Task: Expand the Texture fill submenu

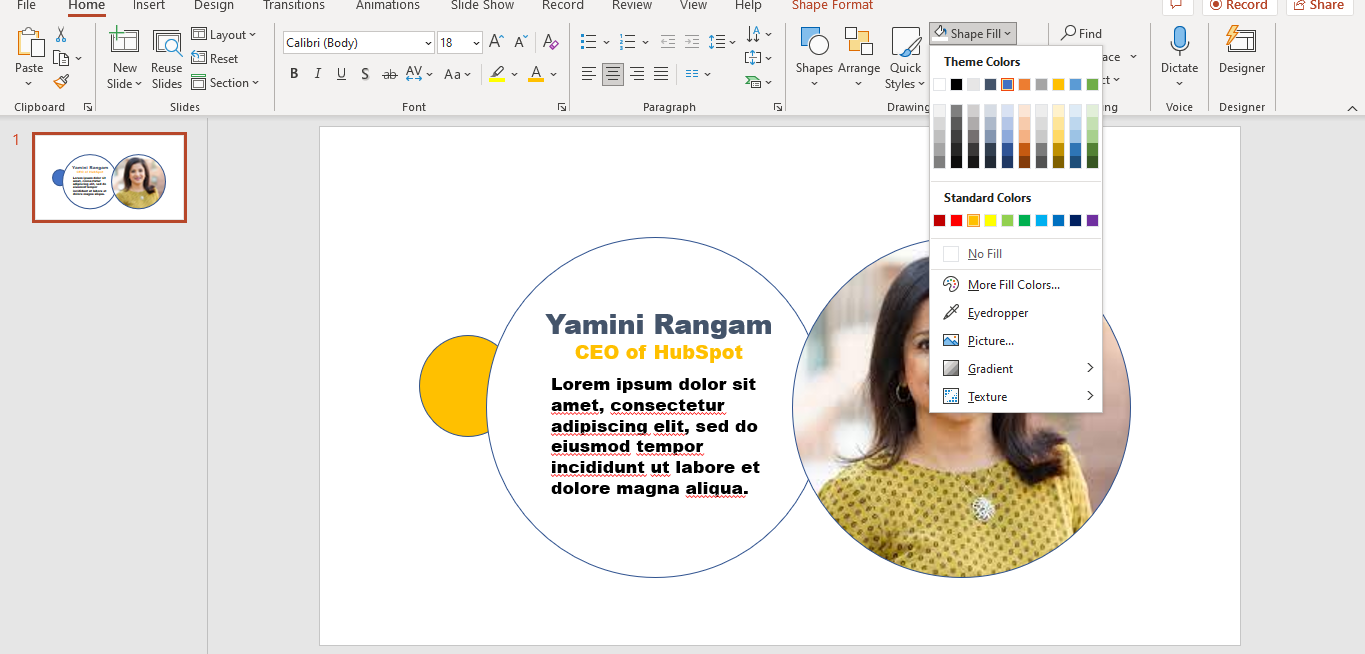Action: pos(986,396)
